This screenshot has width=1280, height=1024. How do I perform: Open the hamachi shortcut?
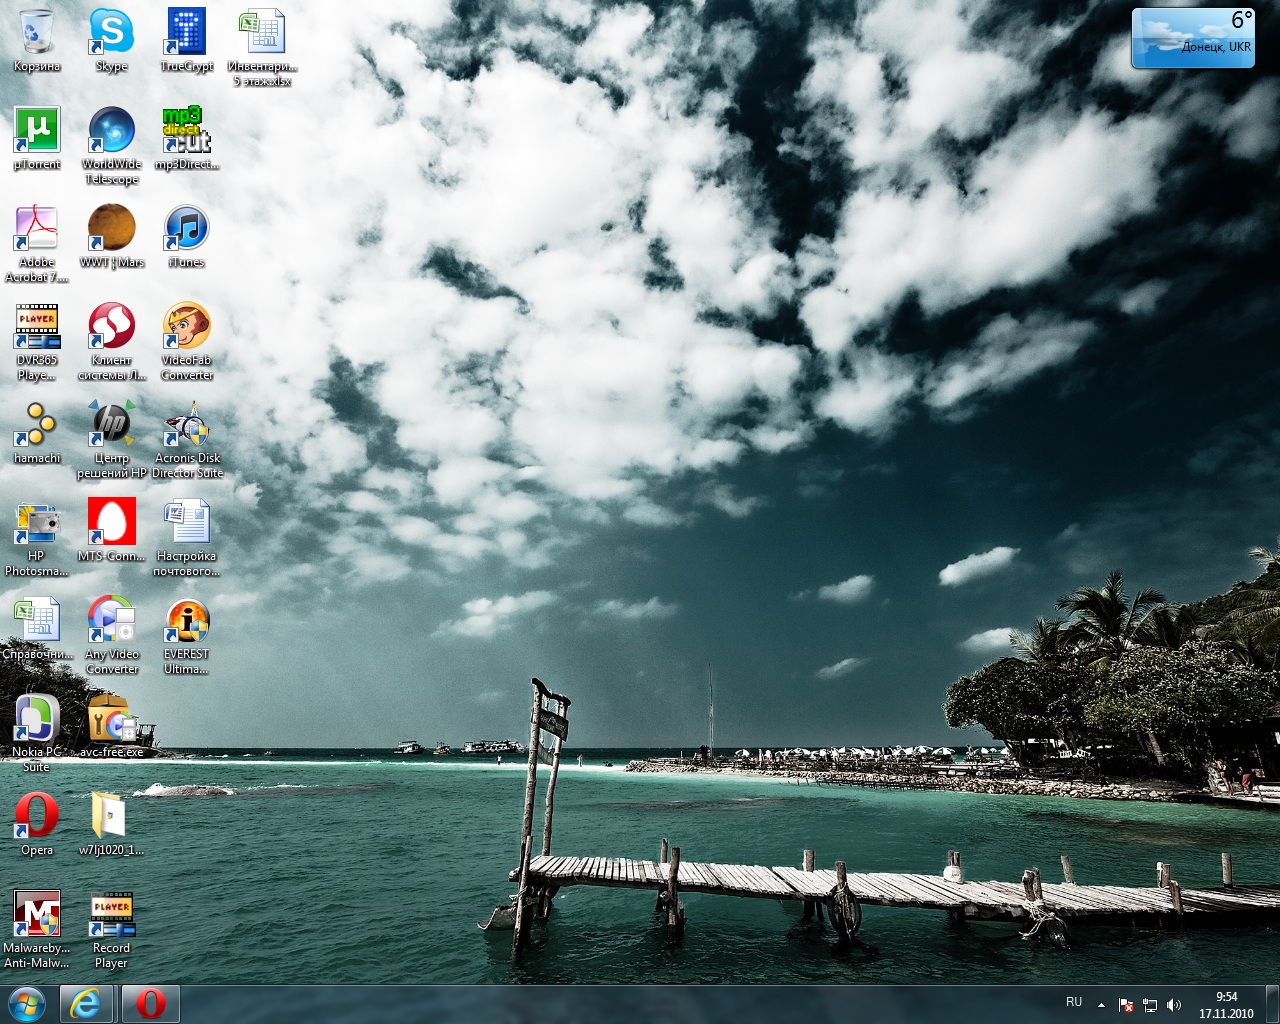click(37, 433)
